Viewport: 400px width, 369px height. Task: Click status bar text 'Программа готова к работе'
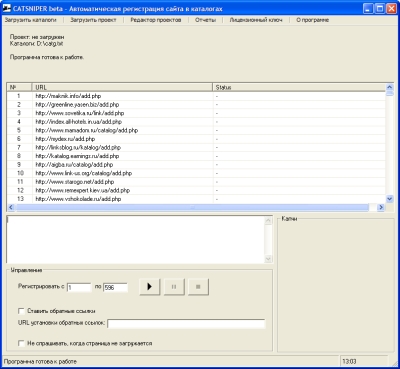tap(40, 361)
